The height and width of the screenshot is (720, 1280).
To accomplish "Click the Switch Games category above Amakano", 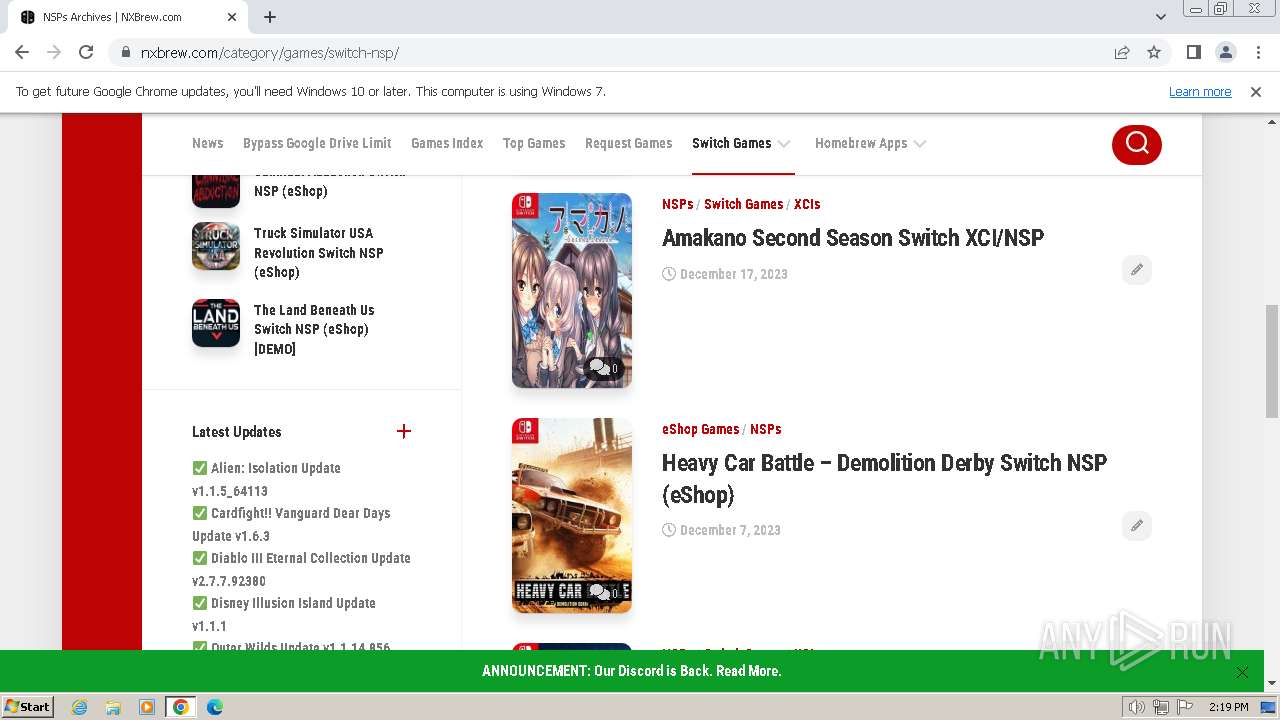I will (x=743, y=204).
